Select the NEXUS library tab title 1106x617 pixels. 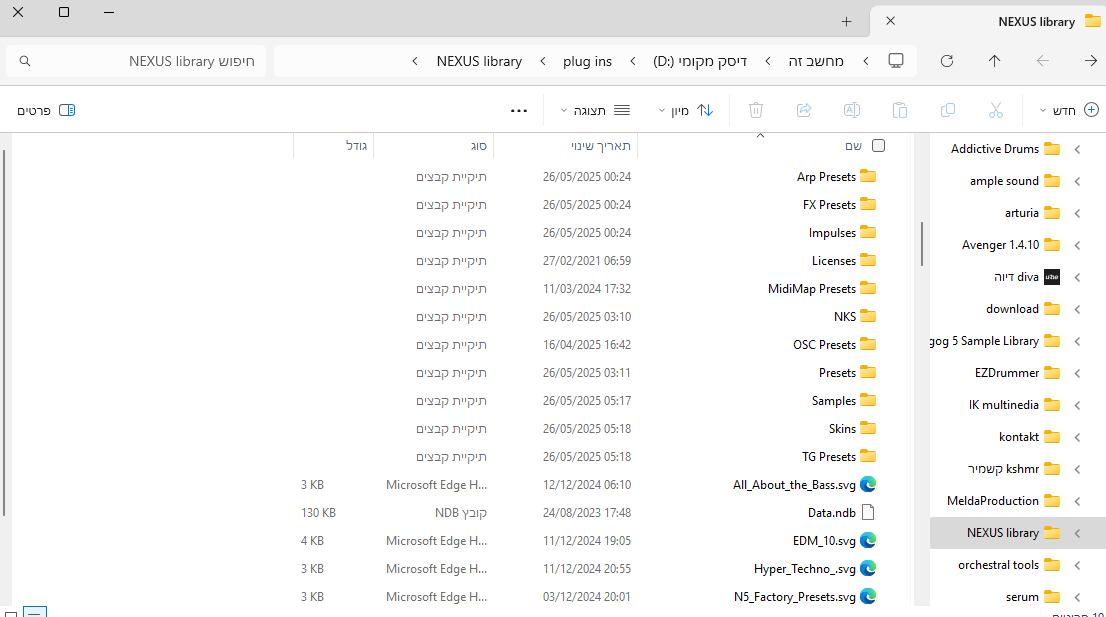coord(1036,22)
